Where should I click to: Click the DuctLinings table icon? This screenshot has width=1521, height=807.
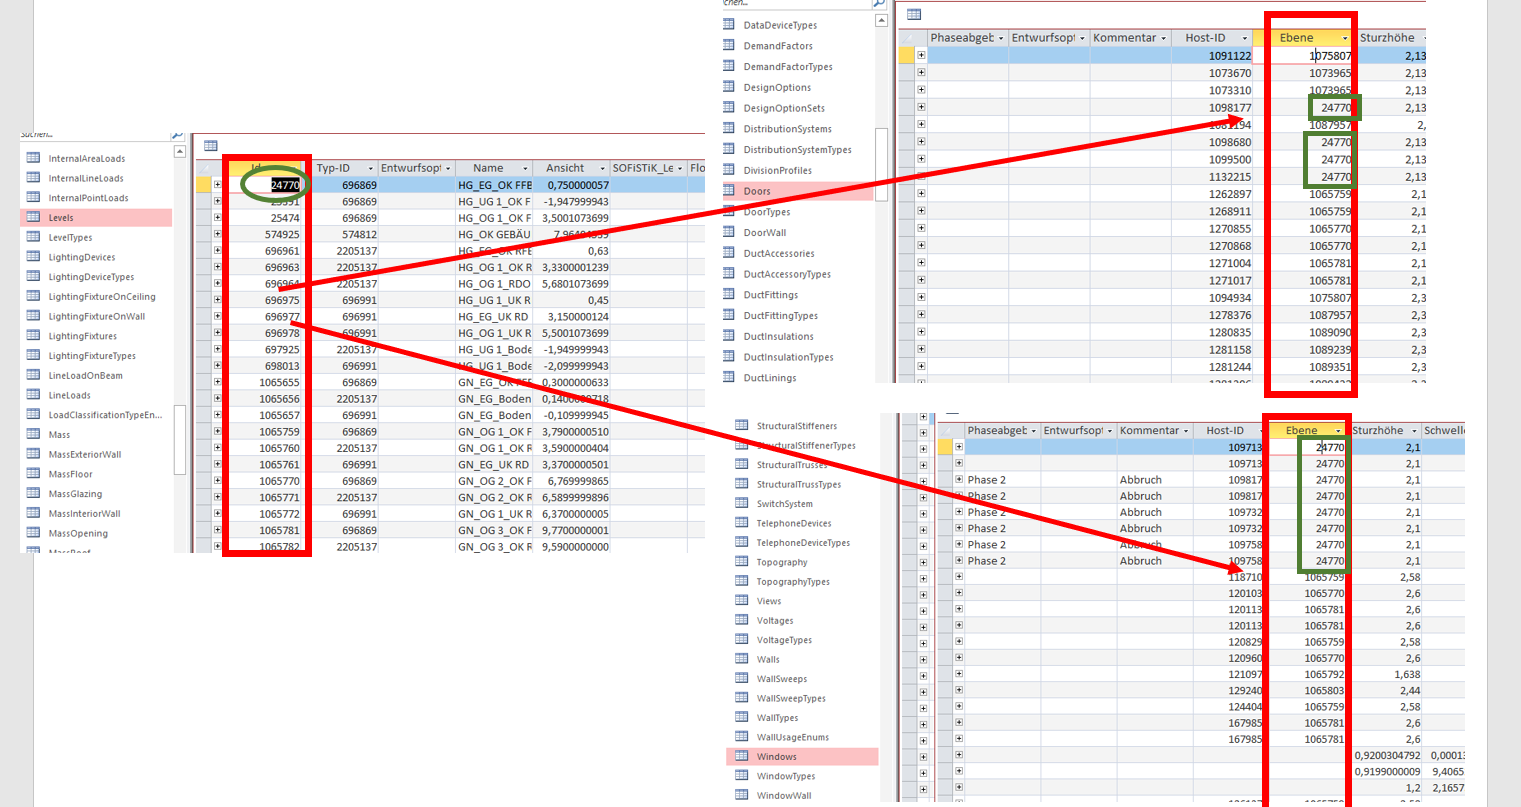pos(729,377)
